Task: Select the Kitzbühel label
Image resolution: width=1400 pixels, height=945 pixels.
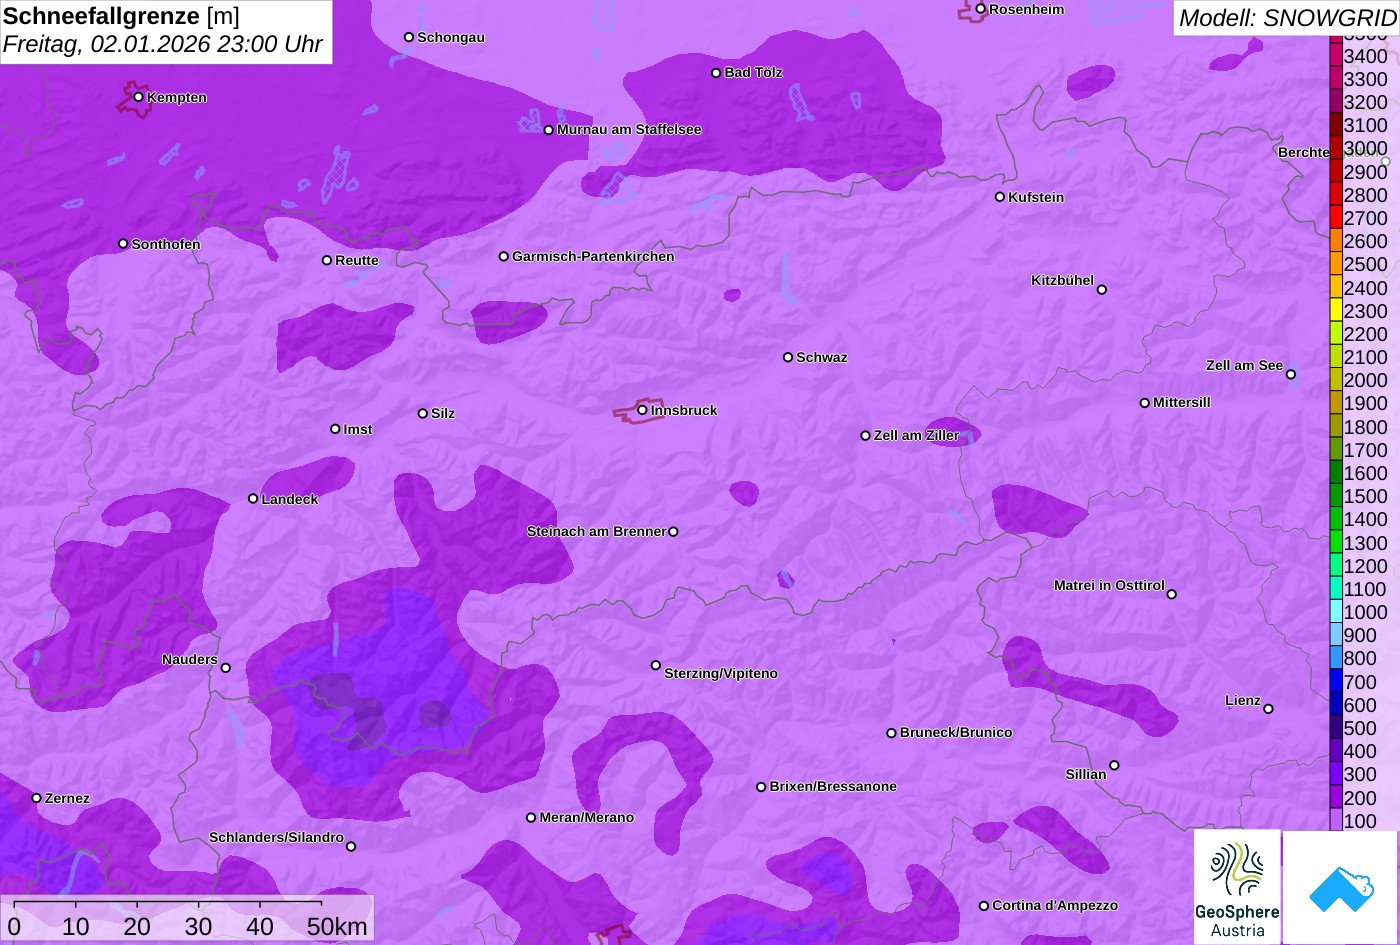Action: [1062, 280]
